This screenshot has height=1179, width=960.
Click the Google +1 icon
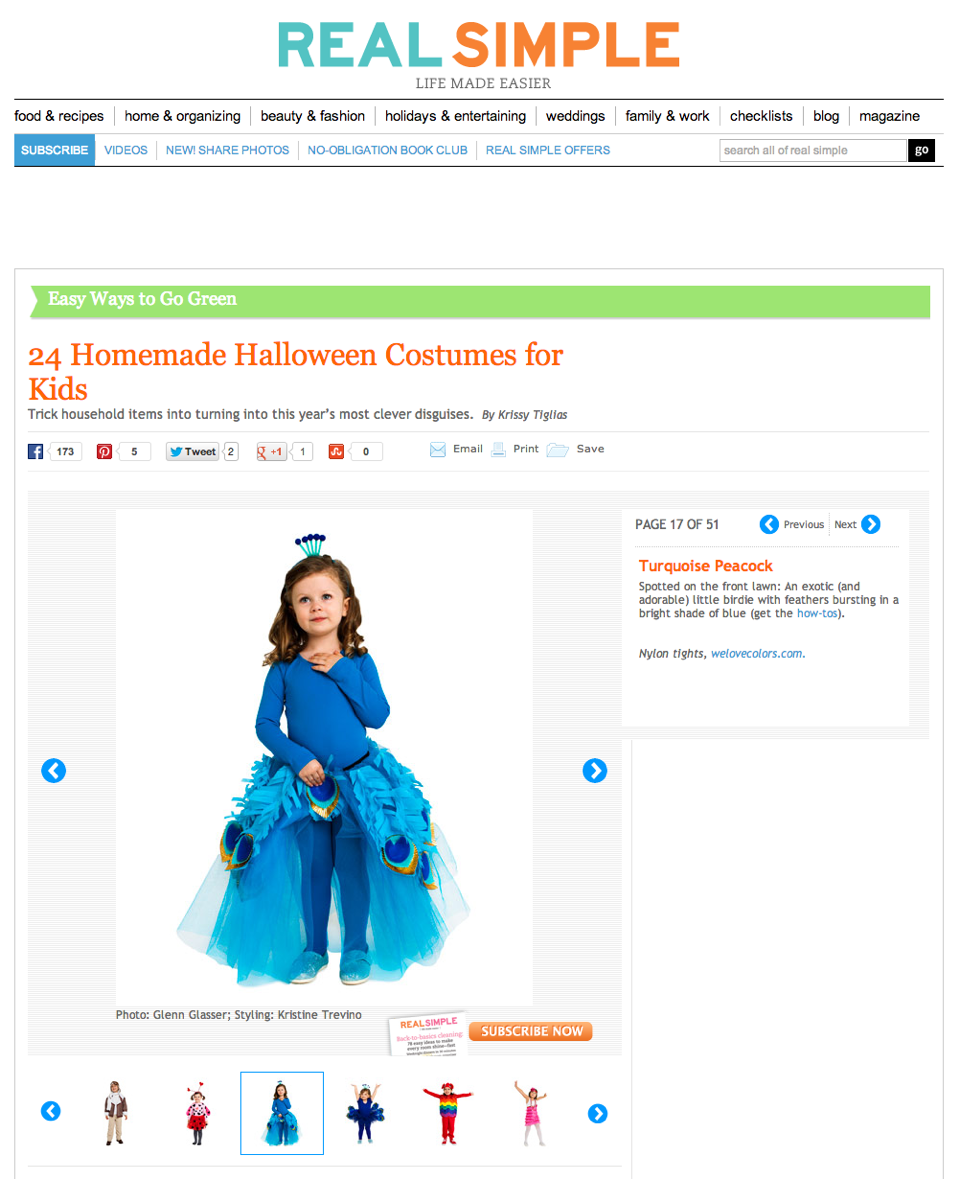(271, 451)
